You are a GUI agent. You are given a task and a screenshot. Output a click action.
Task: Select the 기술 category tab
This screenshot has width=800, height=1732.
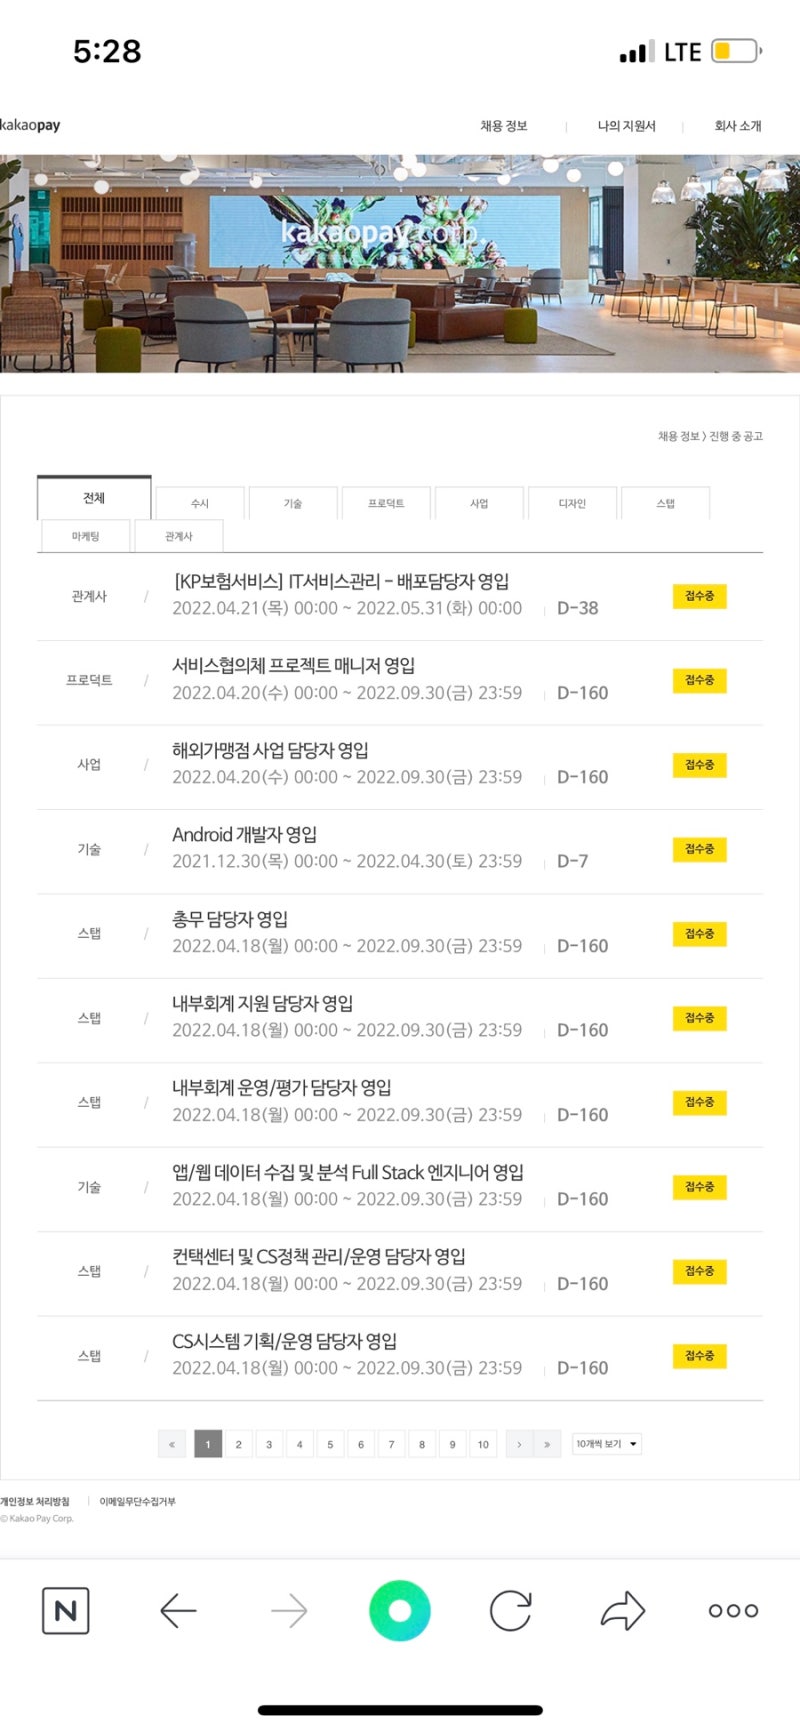293,503
